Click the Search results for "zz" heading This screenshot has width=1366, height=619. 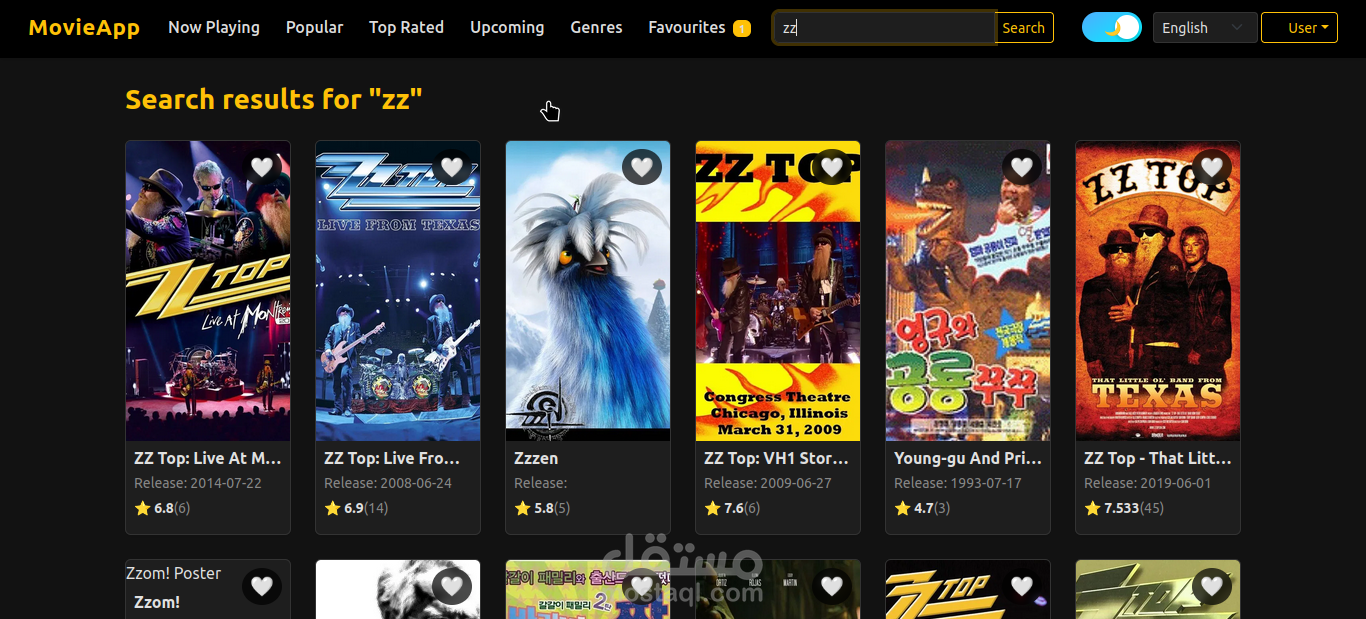[x=274, y=99]
